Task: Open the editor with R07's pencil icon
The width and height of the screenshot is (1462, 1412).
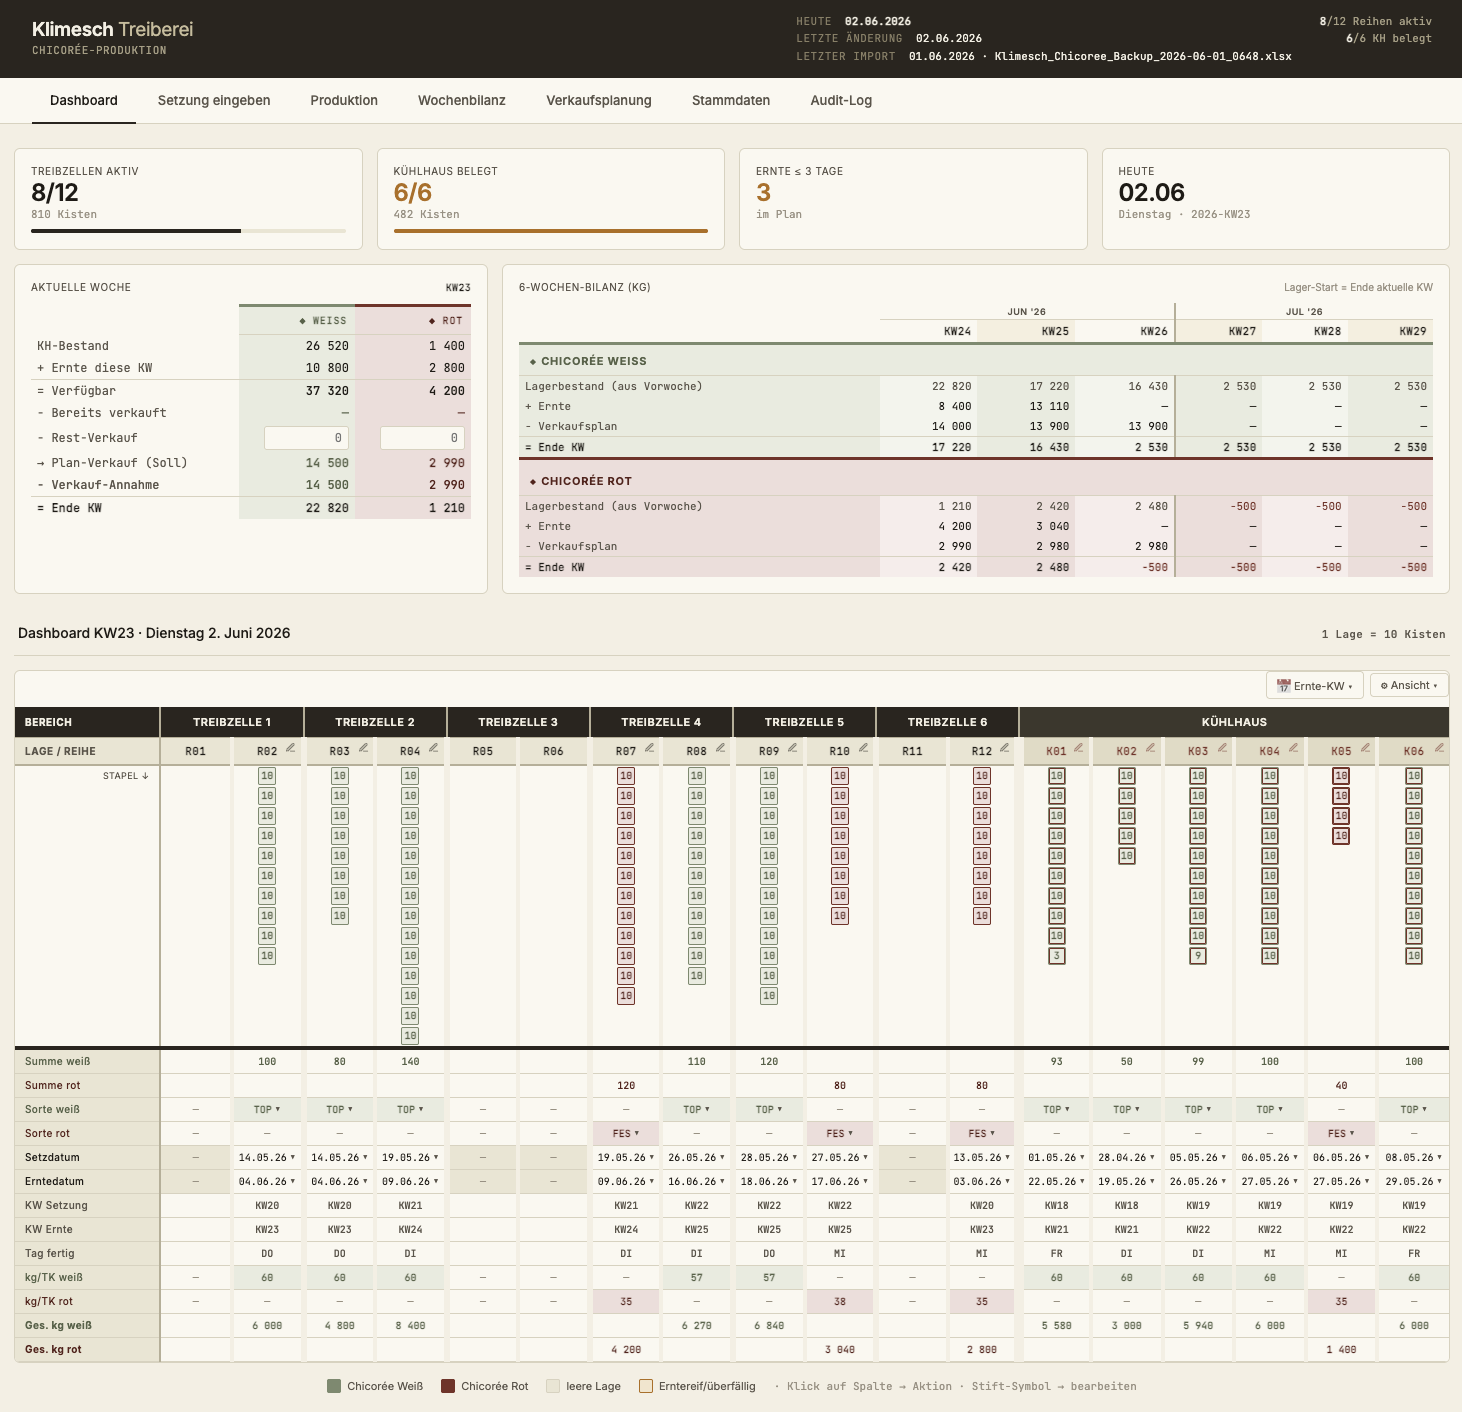Action: [650, 748]
